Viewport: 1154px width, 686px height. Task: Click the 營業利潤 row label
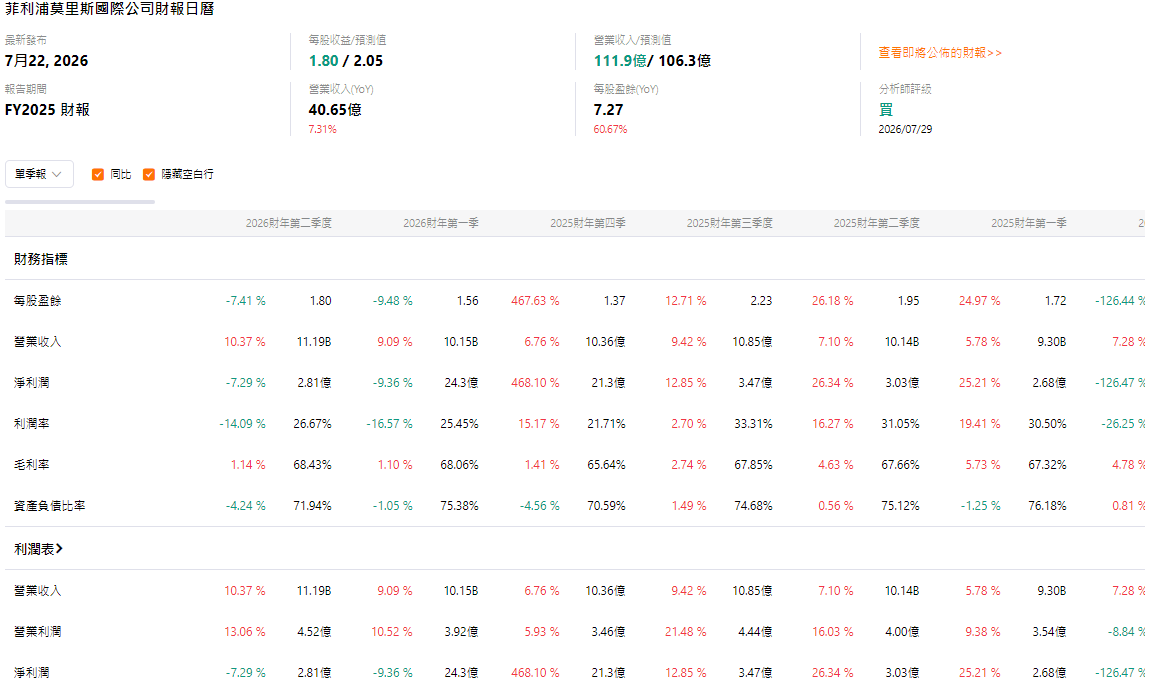(x=38, y=632)
